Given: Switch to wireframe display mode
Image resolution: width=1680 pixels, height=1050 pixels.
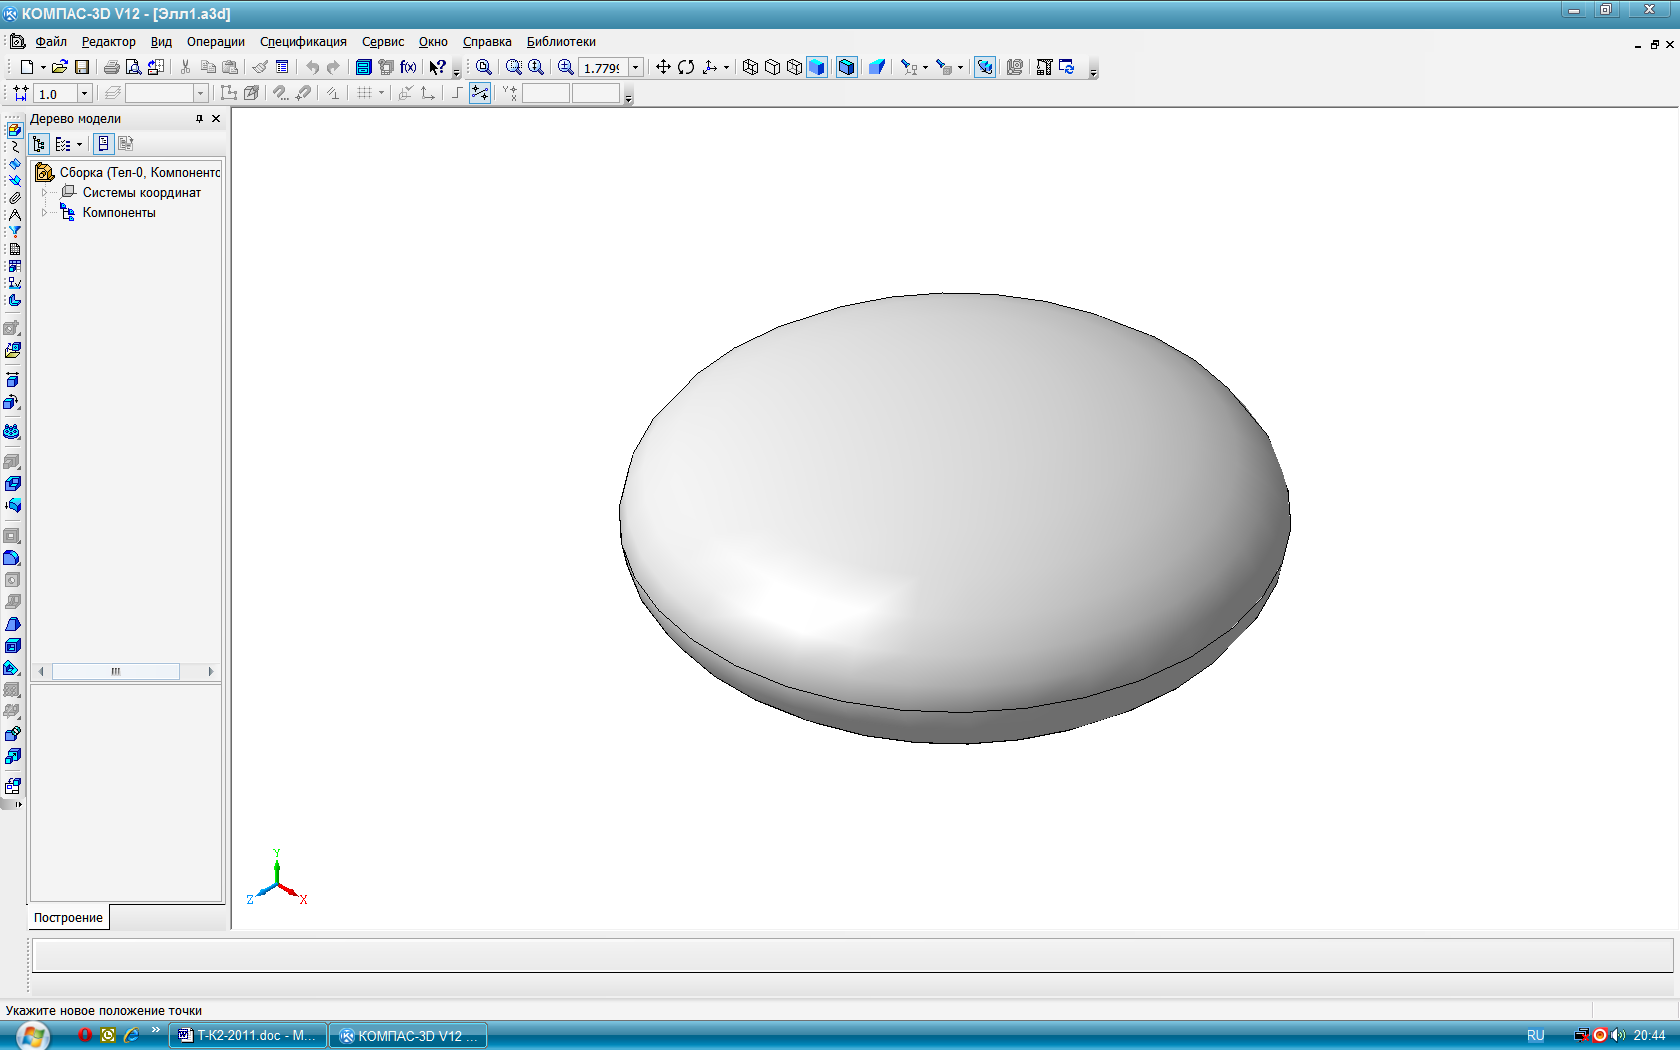Looking at the screenshot, I should 750,67.
